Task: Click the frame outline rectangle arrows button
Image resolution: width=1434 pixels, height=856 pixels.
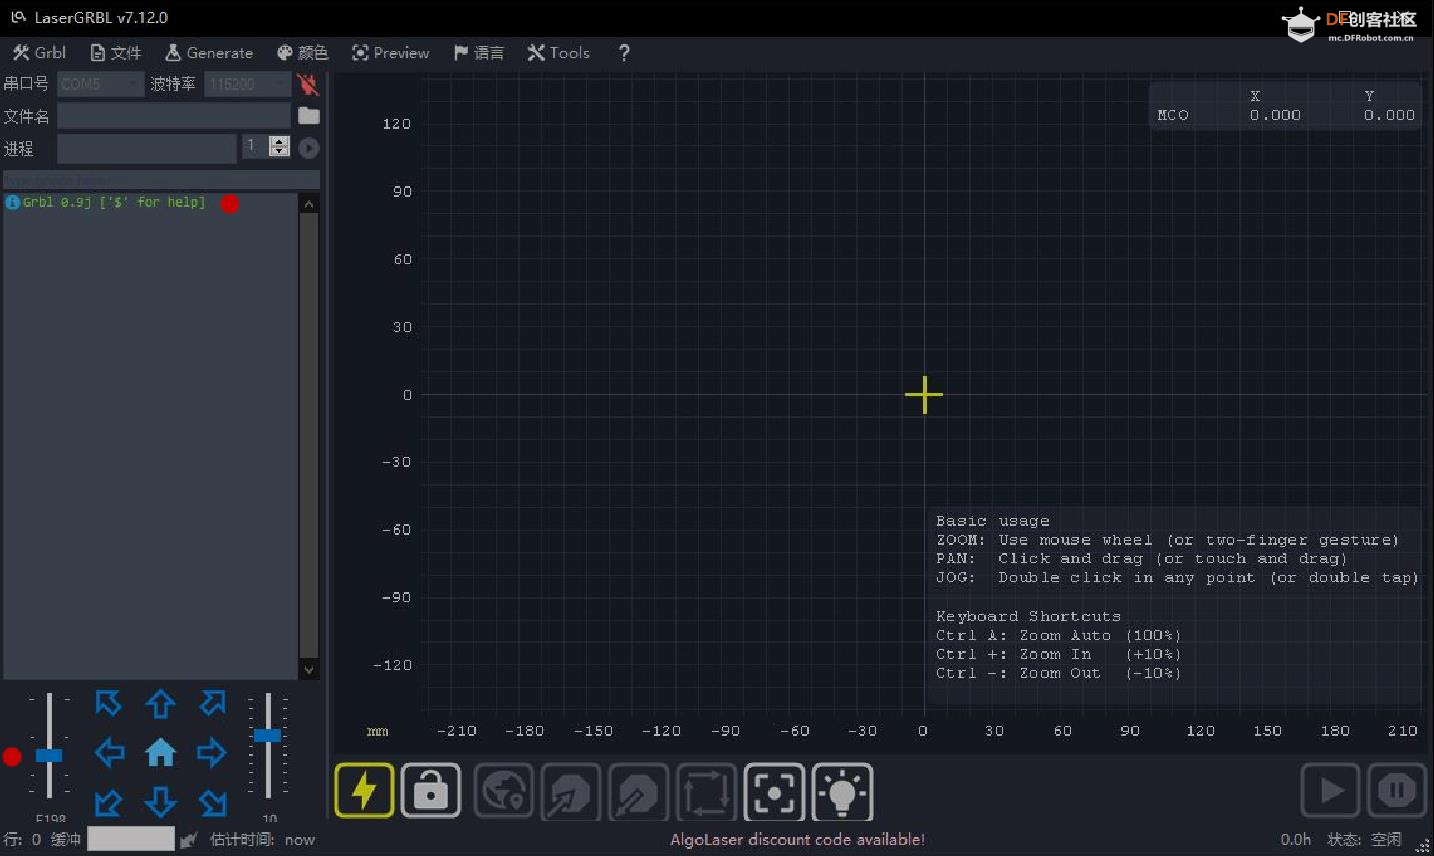Action: pyautogui.click(x=707, y=792)
